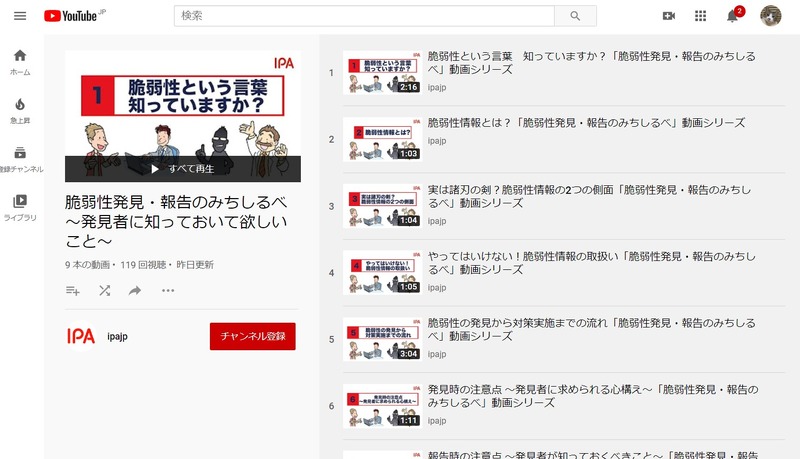
Task: Open the create video camera icon
Action: [669, 16]
